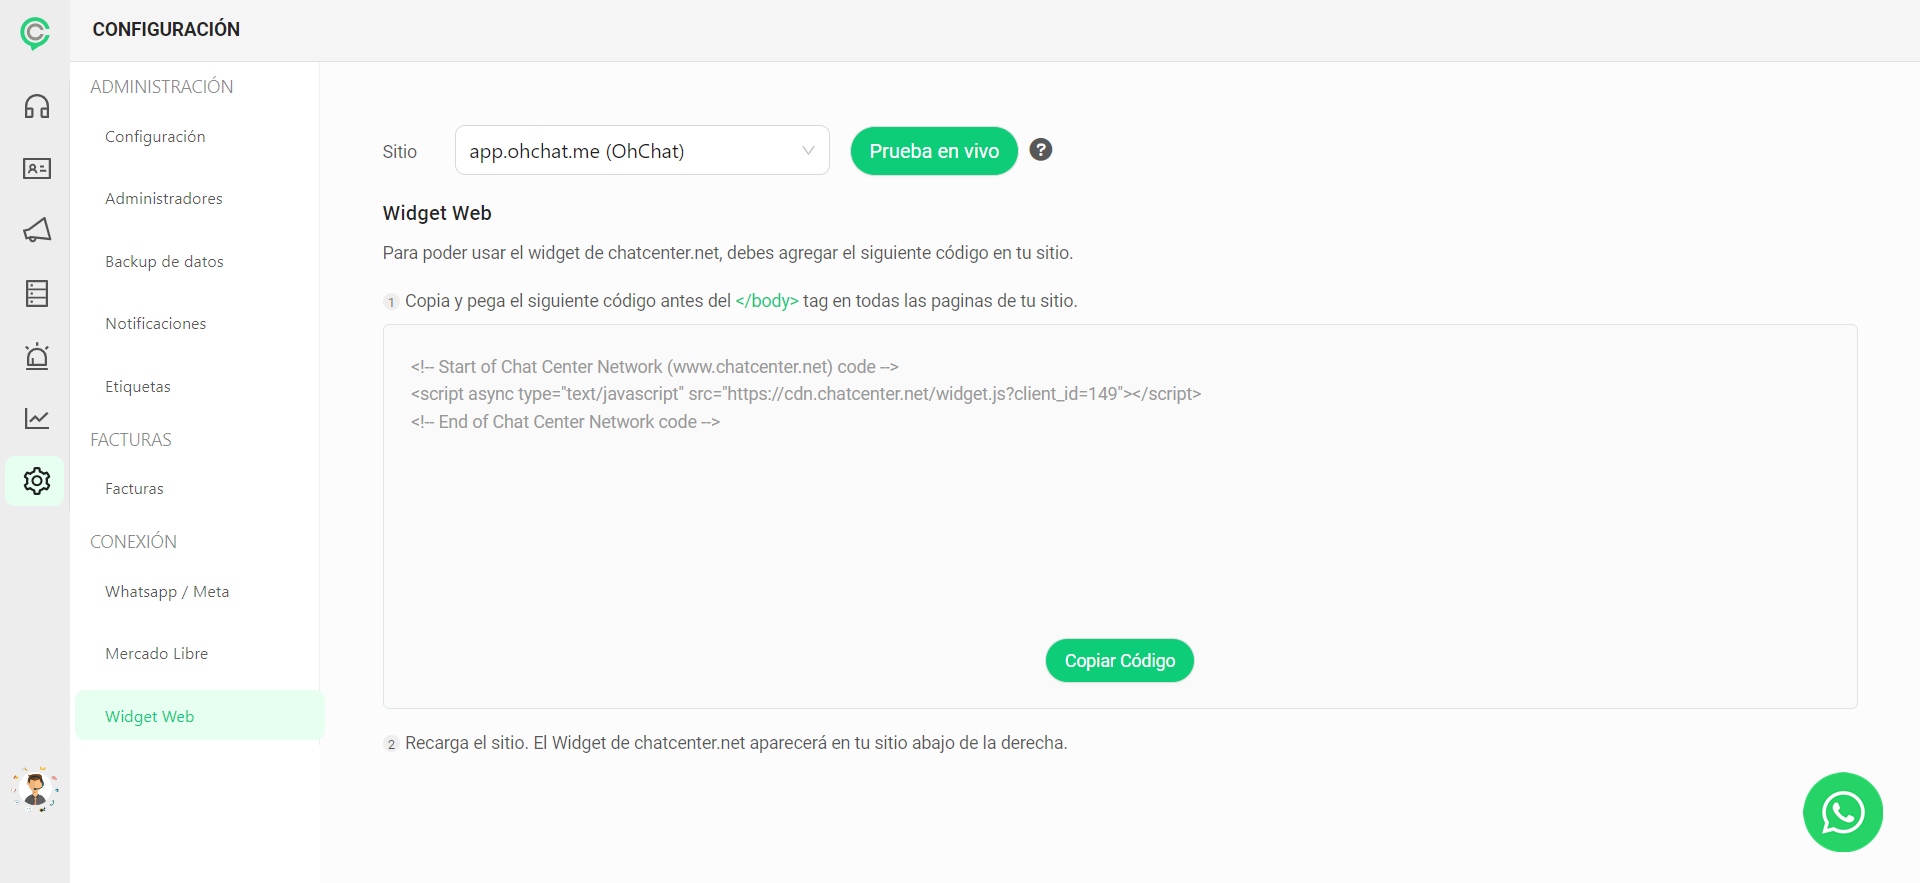Click the FACTURAS section label
The height and width of the screenshot is (883, 1920).
pos(131,440)
